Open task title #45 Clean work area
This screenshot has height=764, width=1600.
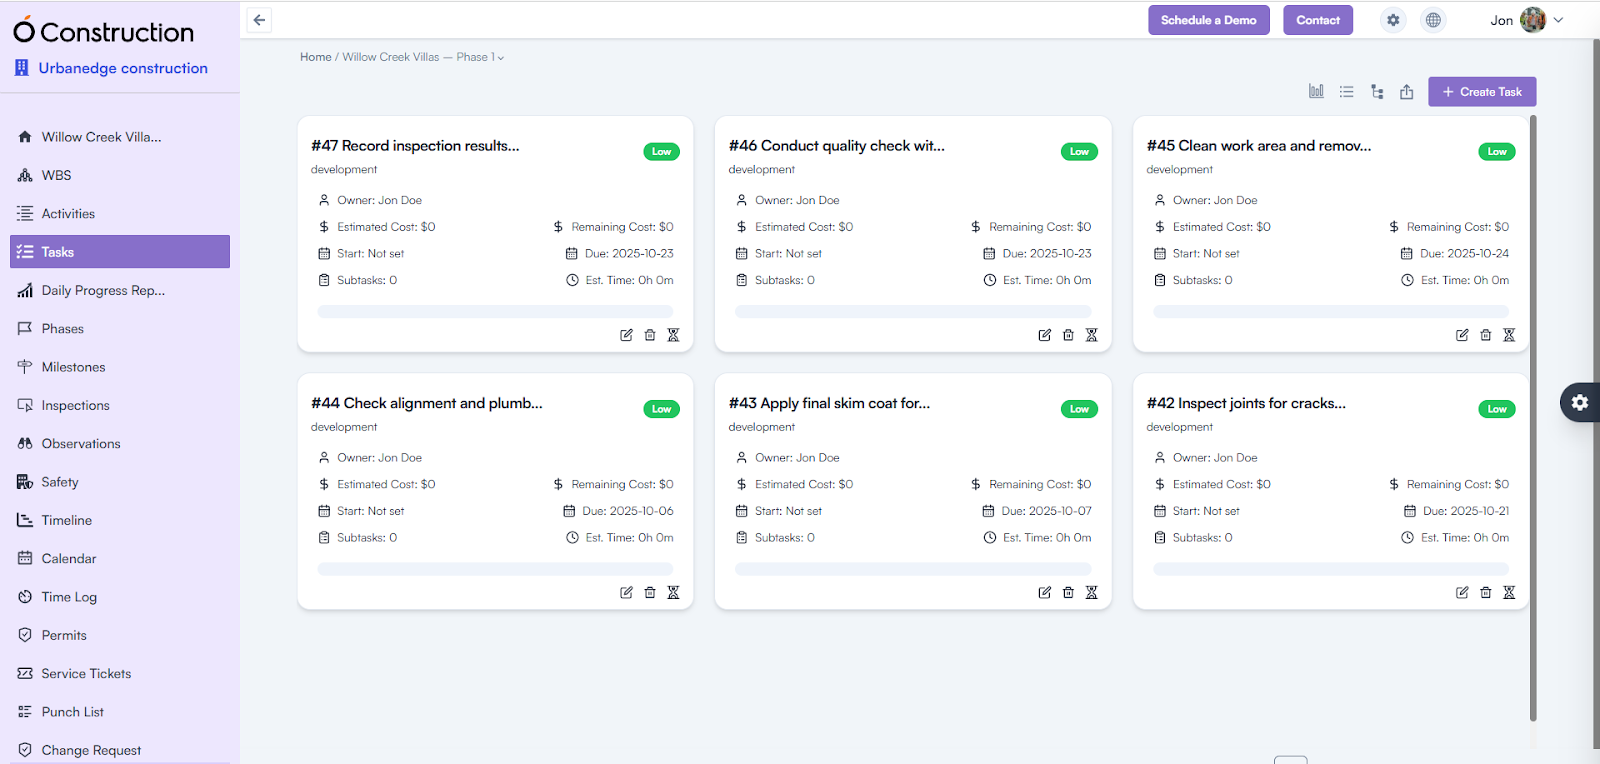1259,146
